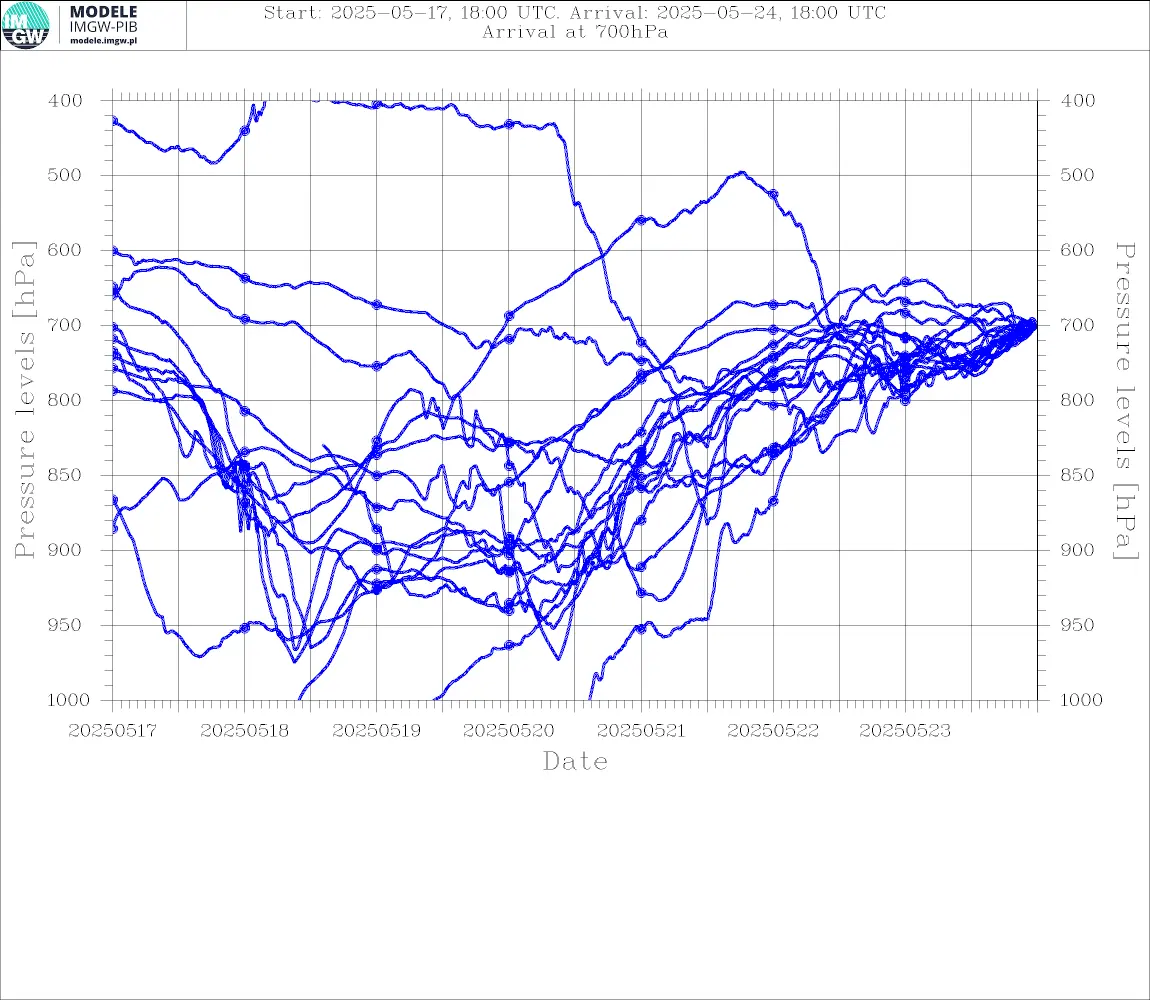Click the right axis 400 label

[x=1078, y=101]
